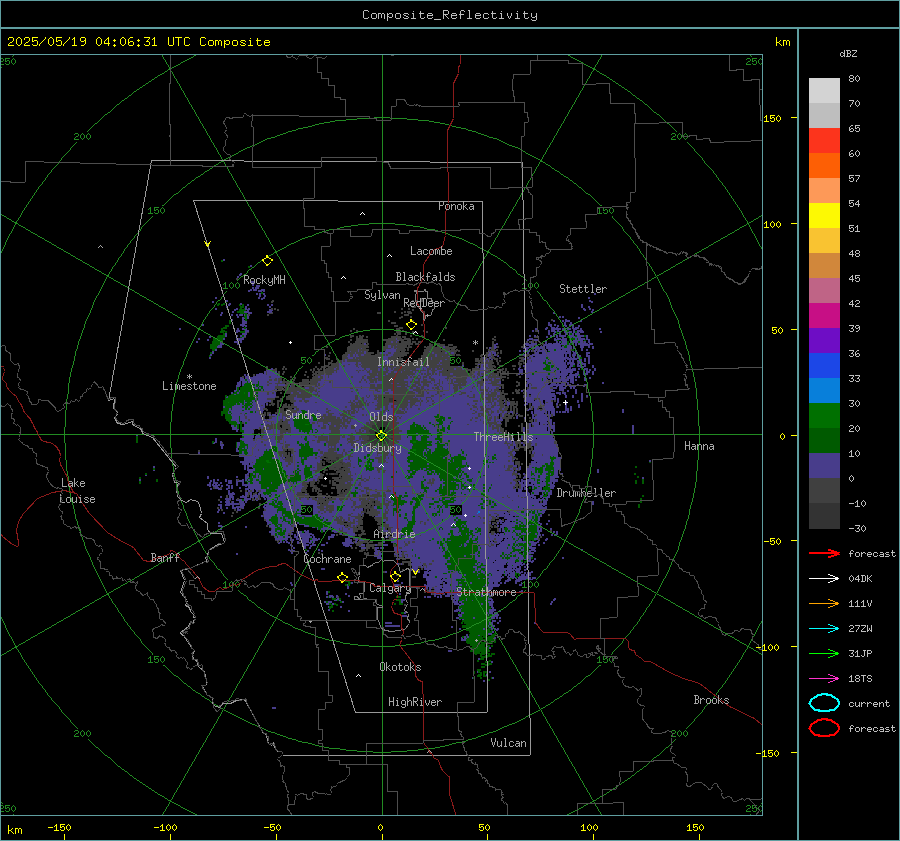Click the green 31JP arrow in legend

tap(824, 653)
